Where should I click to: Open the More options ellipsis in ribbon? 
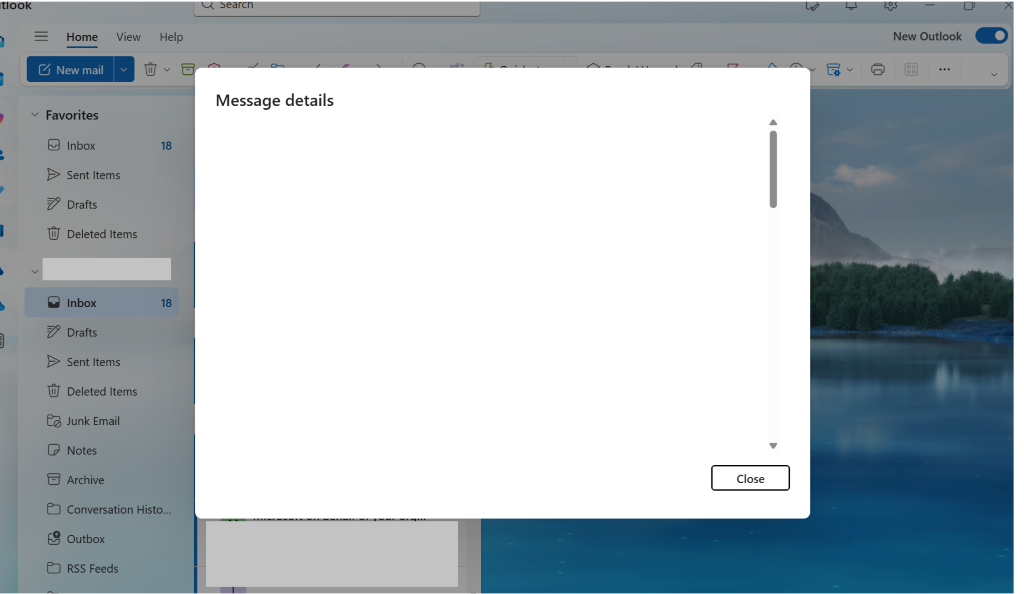coord(945,69)
